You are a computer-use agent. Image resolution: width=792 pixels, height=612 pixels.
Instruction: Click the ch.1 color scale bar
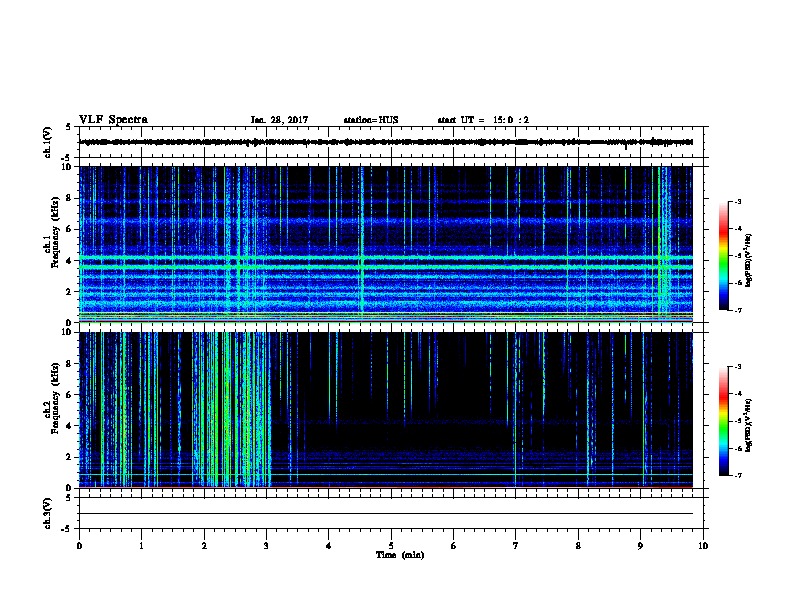pos(723,256)
